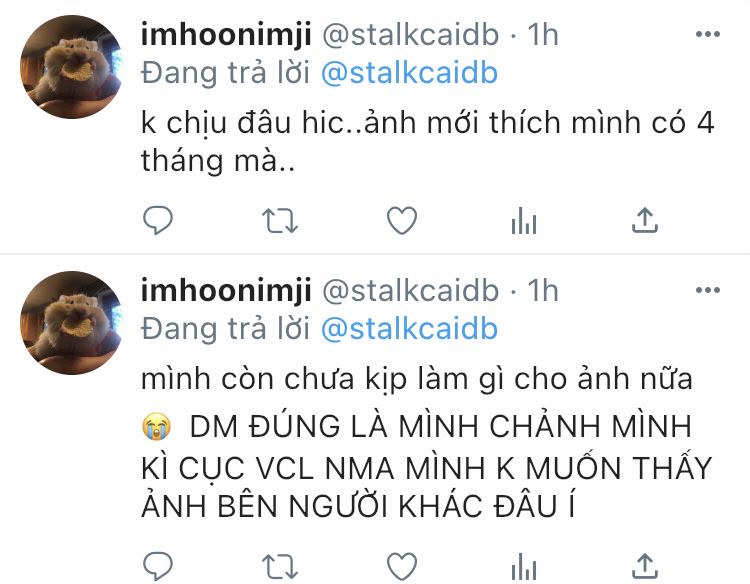Open second tweet text in capitals
This screenshot has height=584, width=750.
427,466
